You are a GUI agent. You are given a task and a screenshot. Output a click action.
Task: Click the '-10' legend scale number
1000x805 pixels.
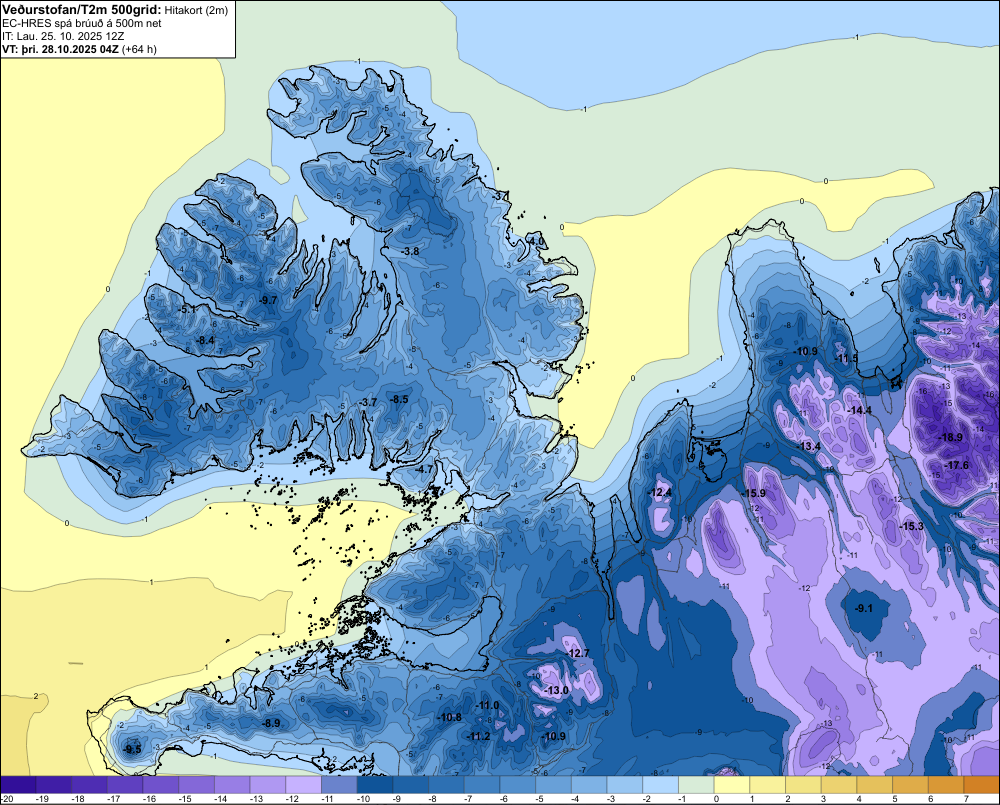(365, 799)
